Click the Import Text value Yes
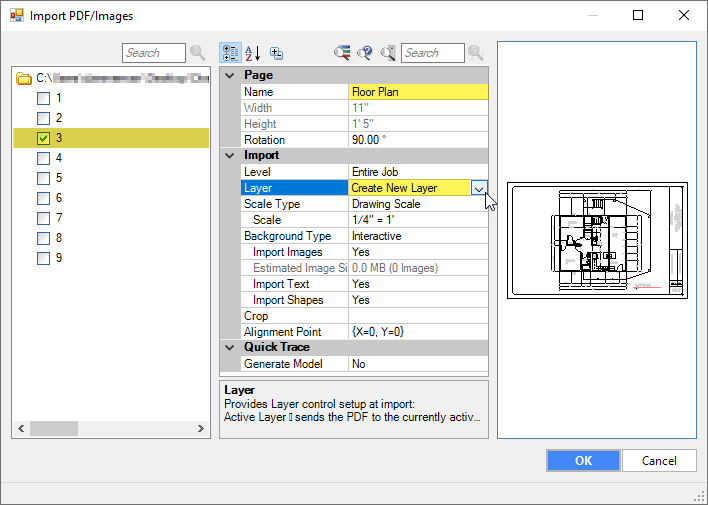This screenshot has width=708, height=505. (x=418, y=284)
